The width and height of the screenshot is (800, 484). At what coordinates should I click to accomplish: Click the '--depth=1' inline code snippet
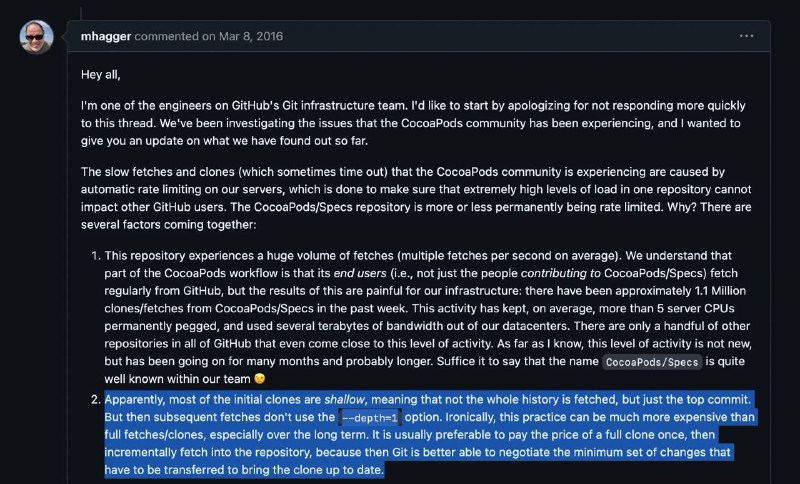point(369,418)
